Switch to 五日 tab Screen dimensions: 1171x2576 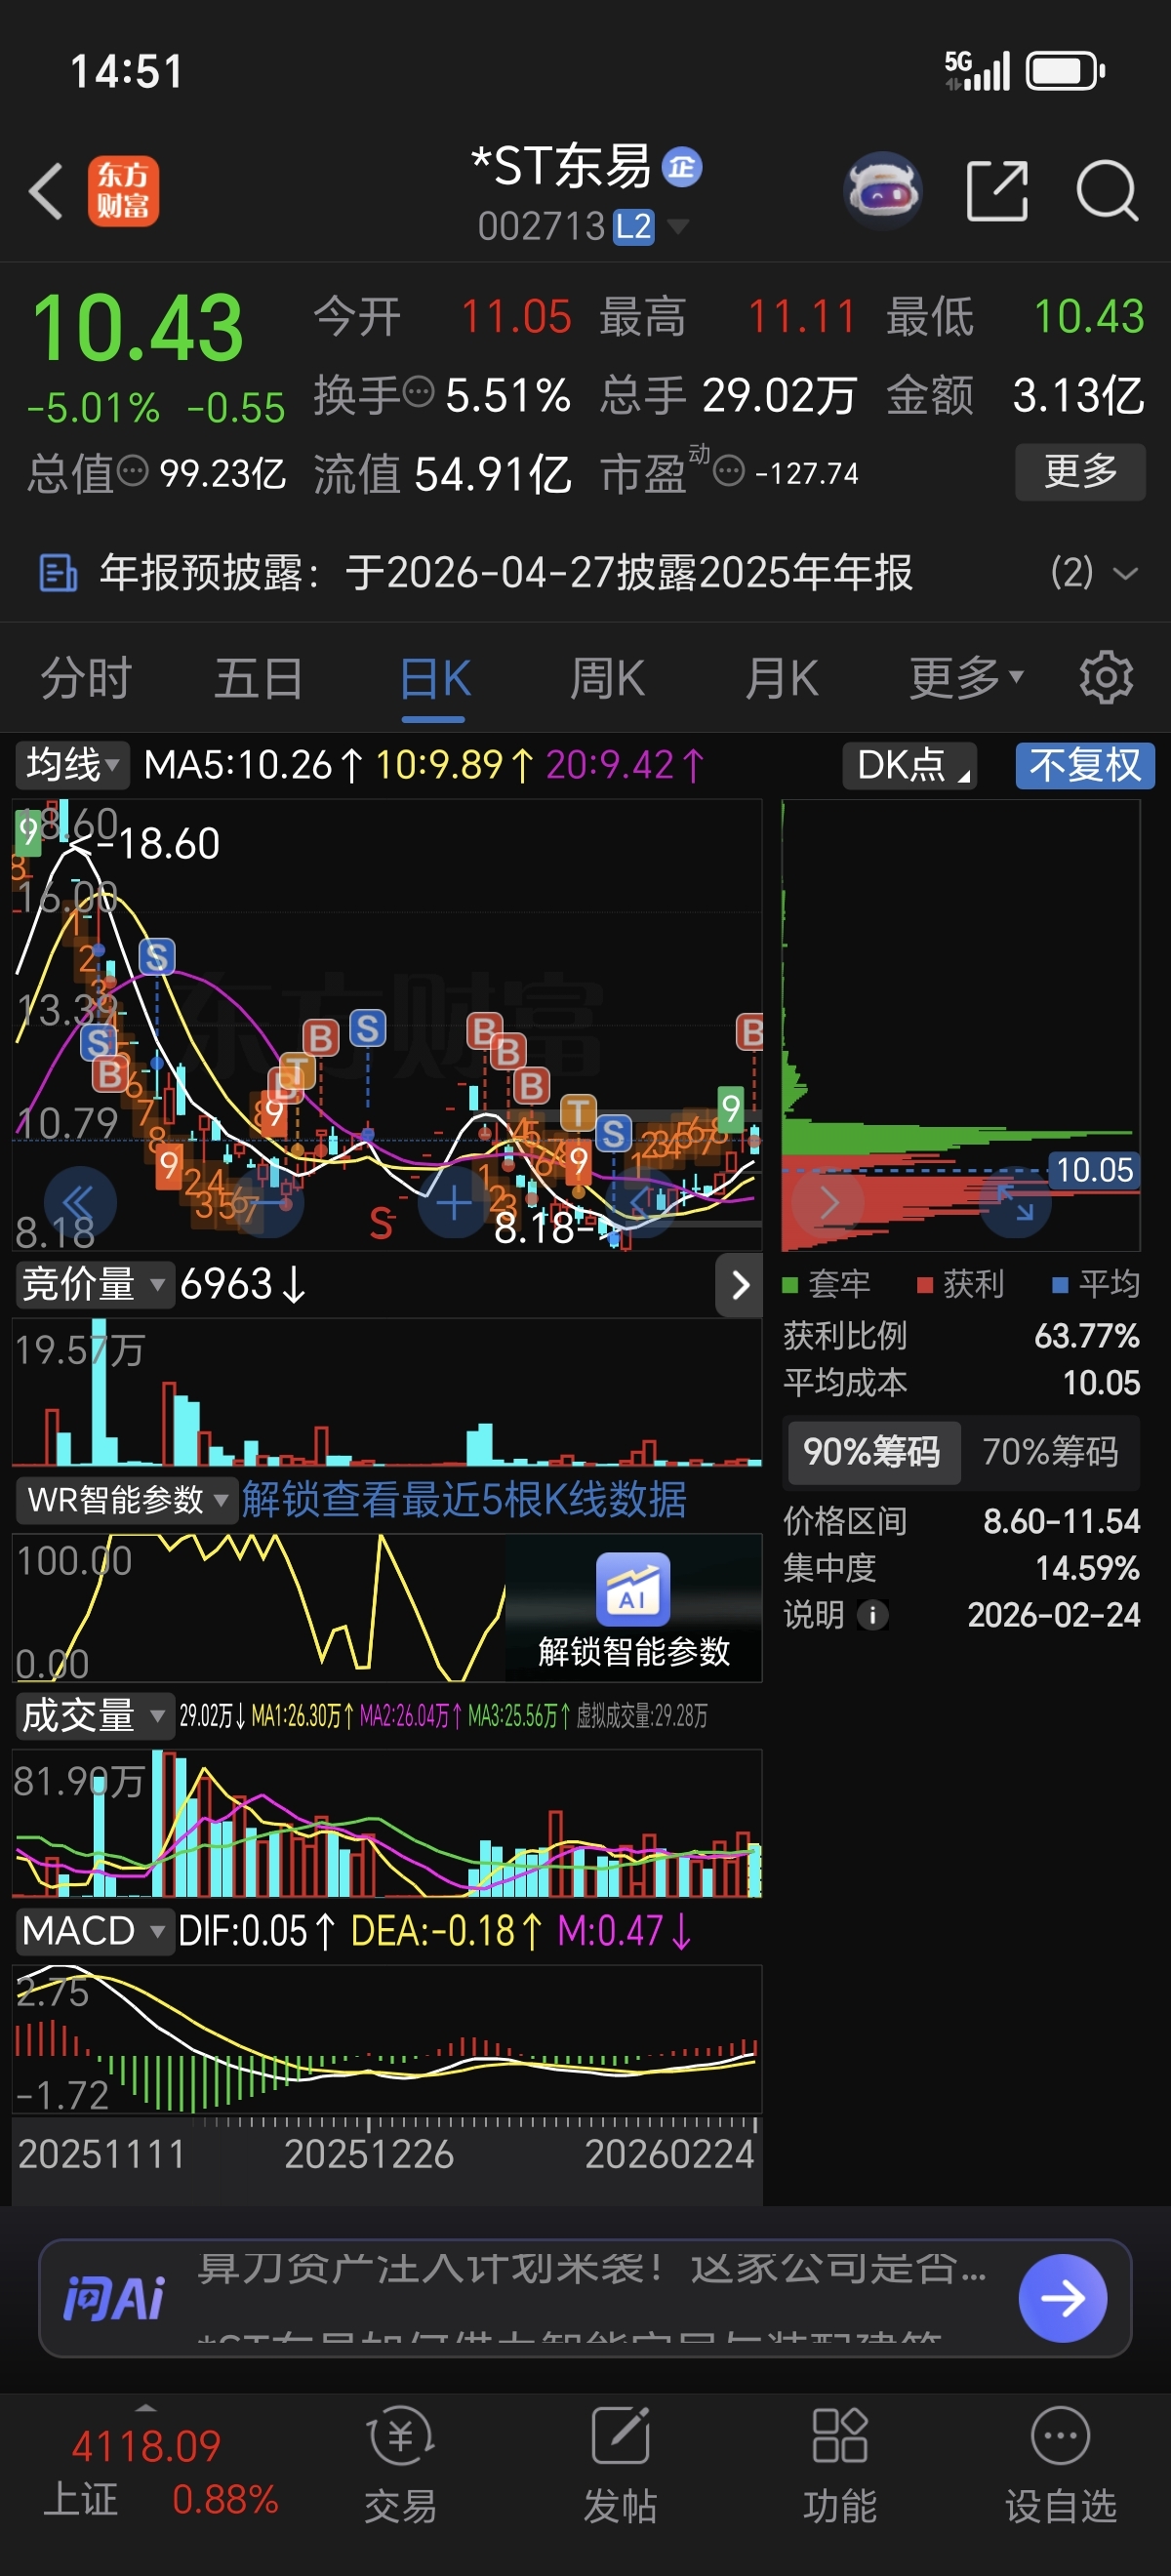click(x=259, y=678)
